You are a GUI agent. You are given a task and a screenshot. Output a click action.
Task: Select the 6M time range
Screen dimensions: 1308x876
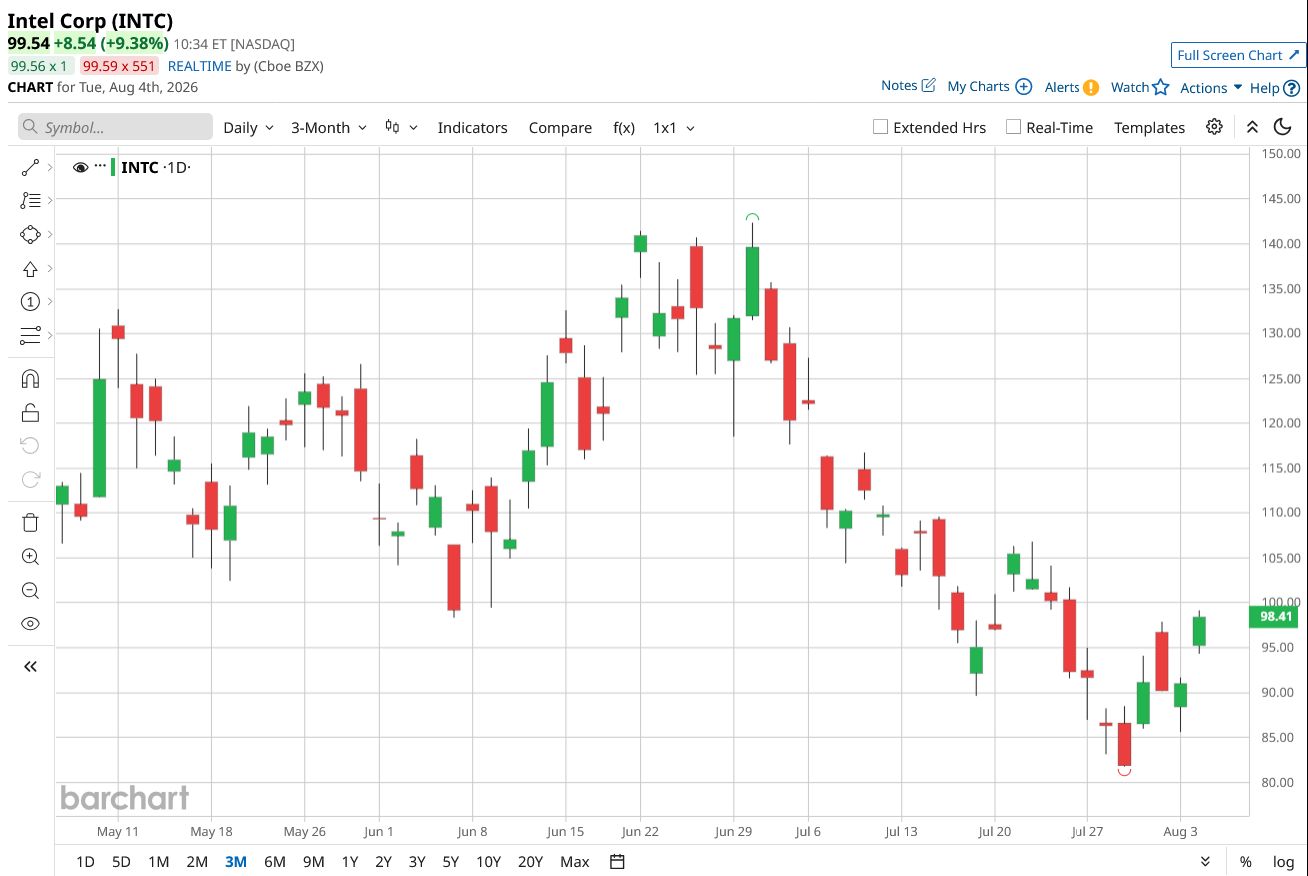(275, 861)
